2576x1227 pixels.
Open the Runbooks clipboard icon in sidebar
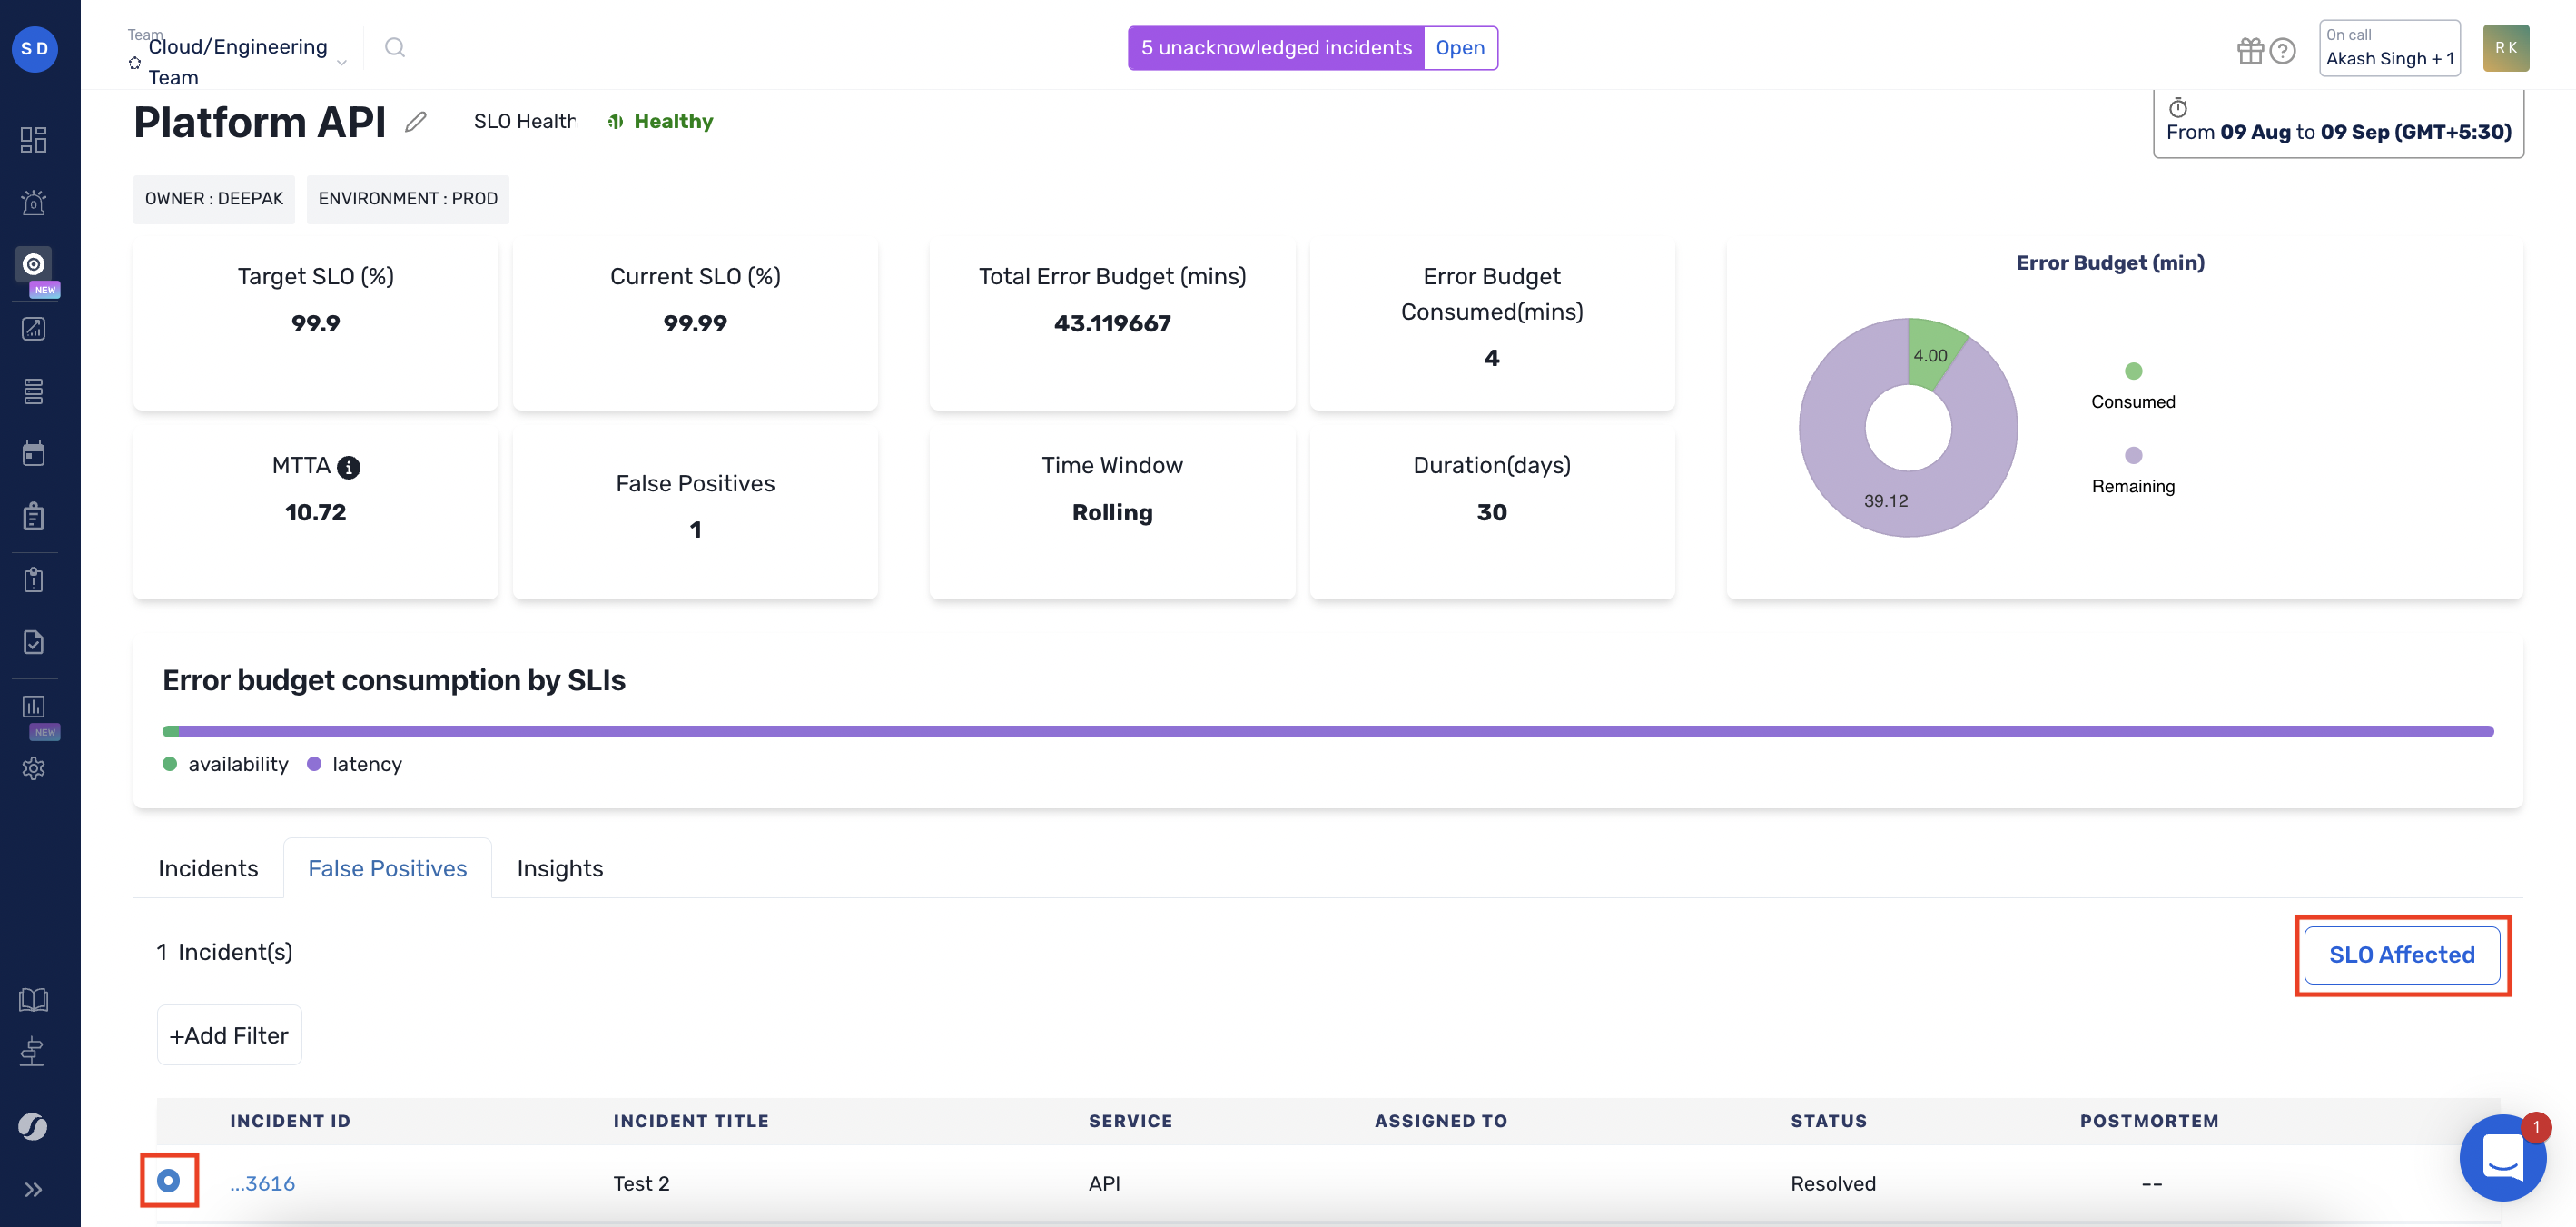[x=33, y=515]
